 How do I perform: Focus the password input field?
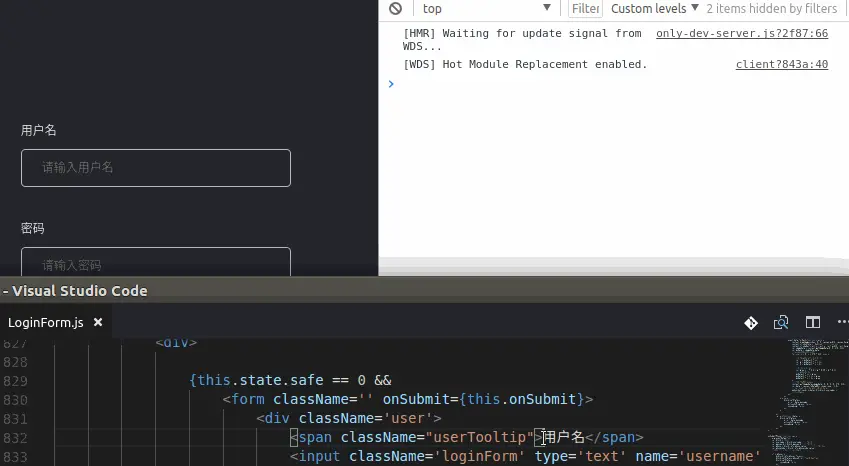click(156, 262)
